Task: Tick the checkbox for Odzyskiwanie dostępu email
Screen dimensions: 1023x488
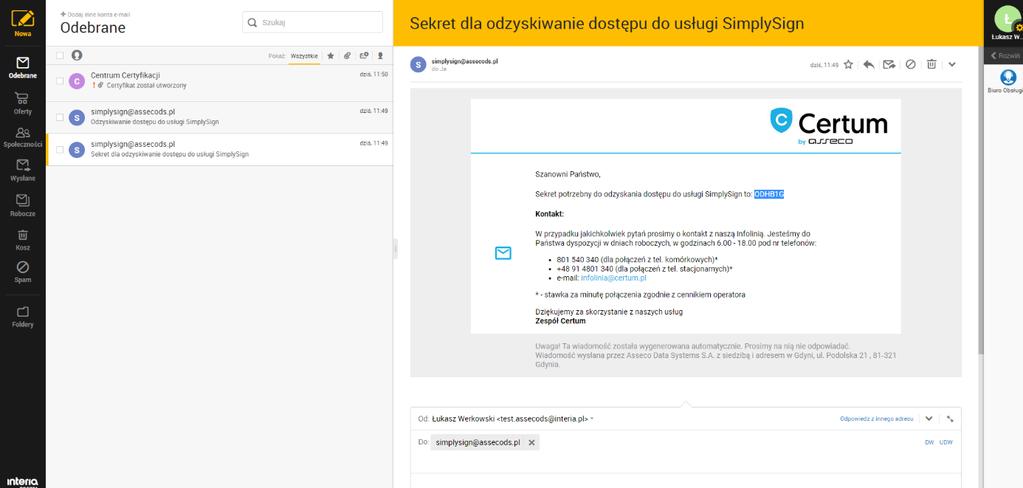Action: pos(60,117)
